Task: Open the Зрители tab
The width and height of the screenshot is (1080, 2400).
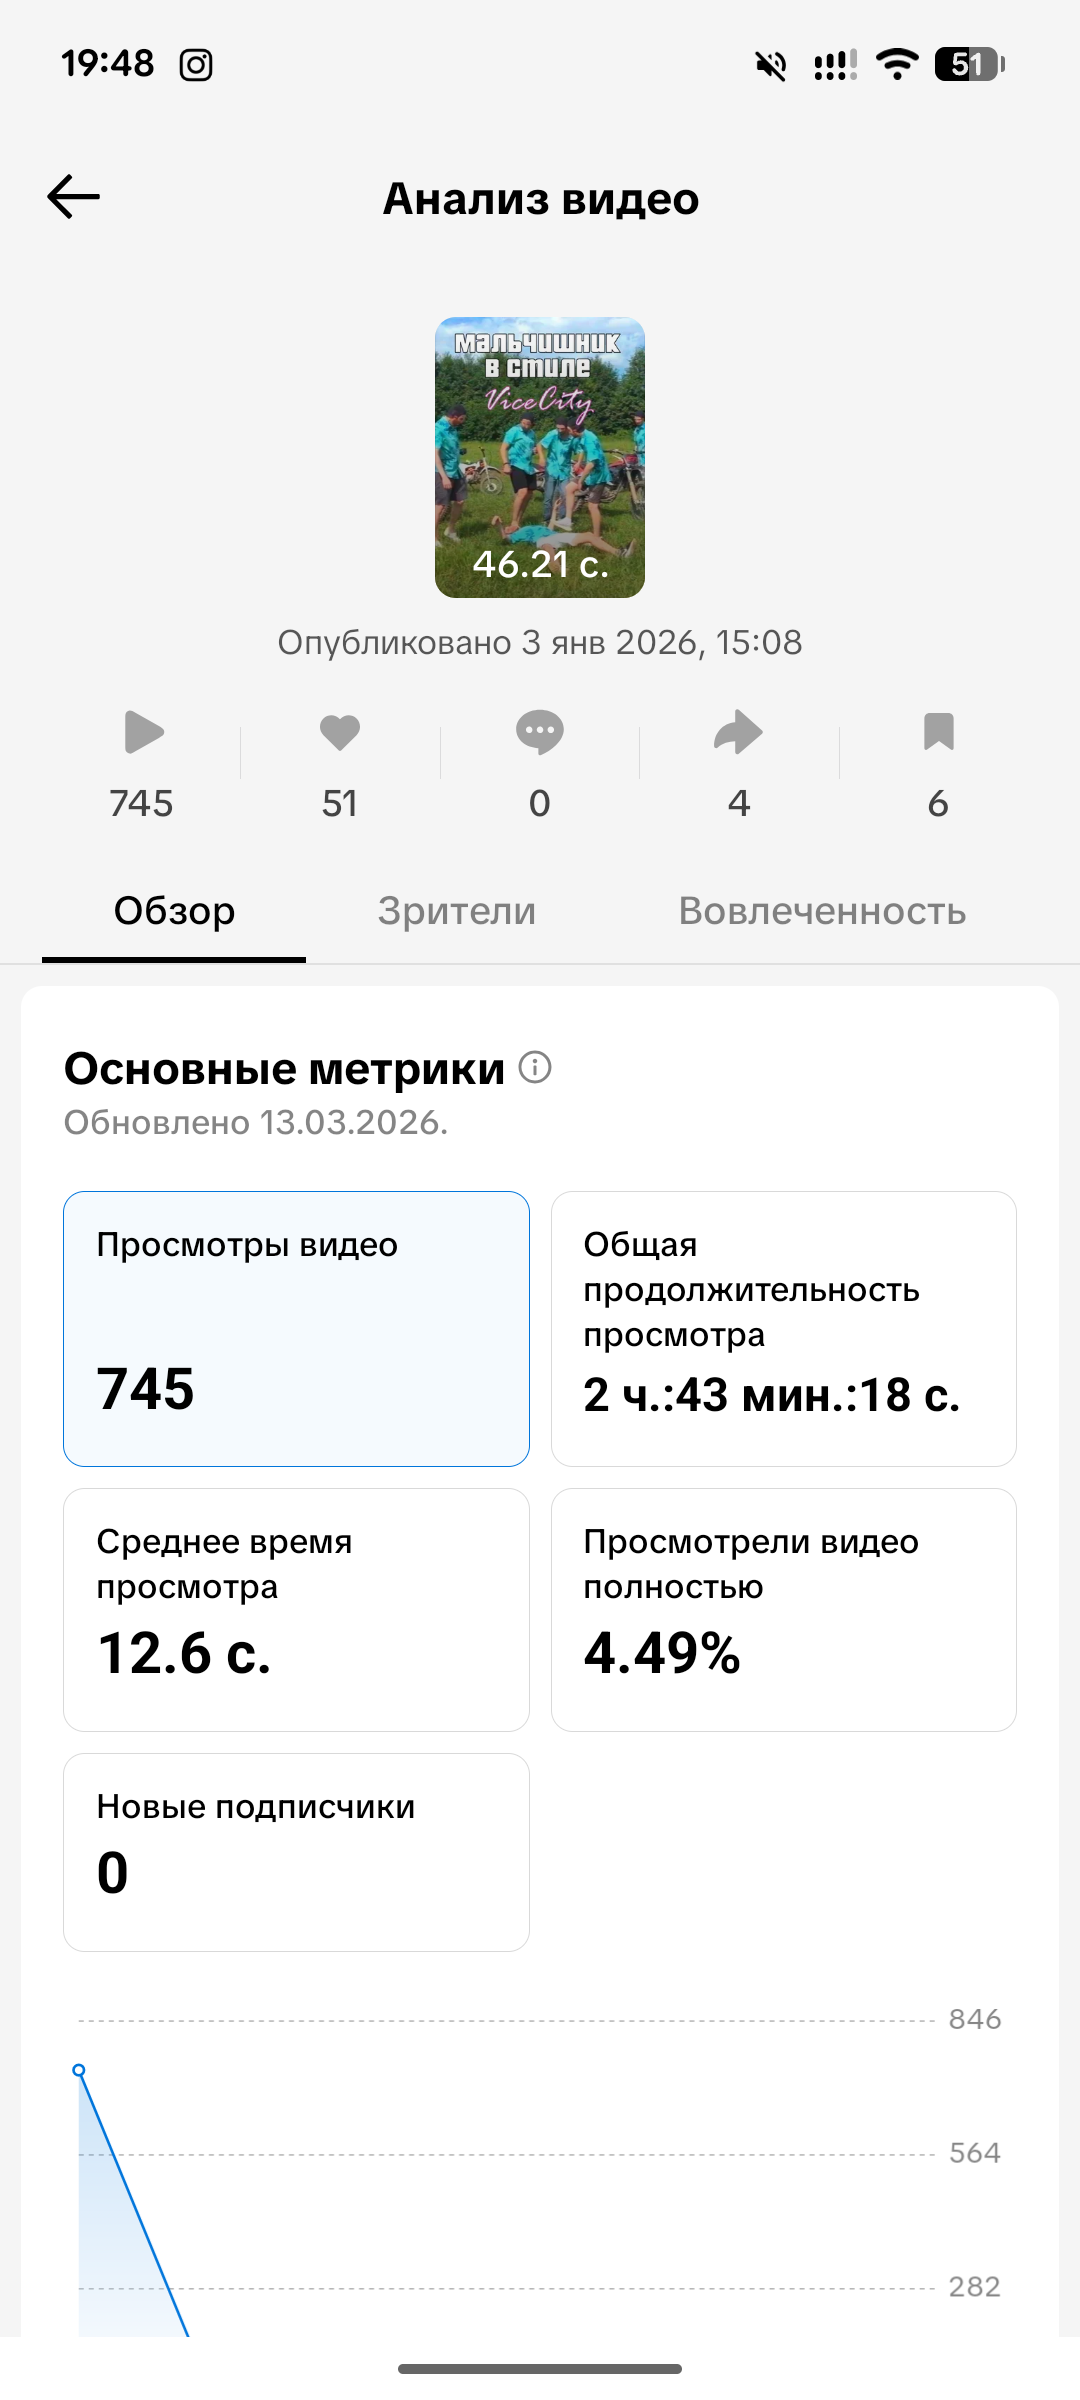Action: [457, 911]
